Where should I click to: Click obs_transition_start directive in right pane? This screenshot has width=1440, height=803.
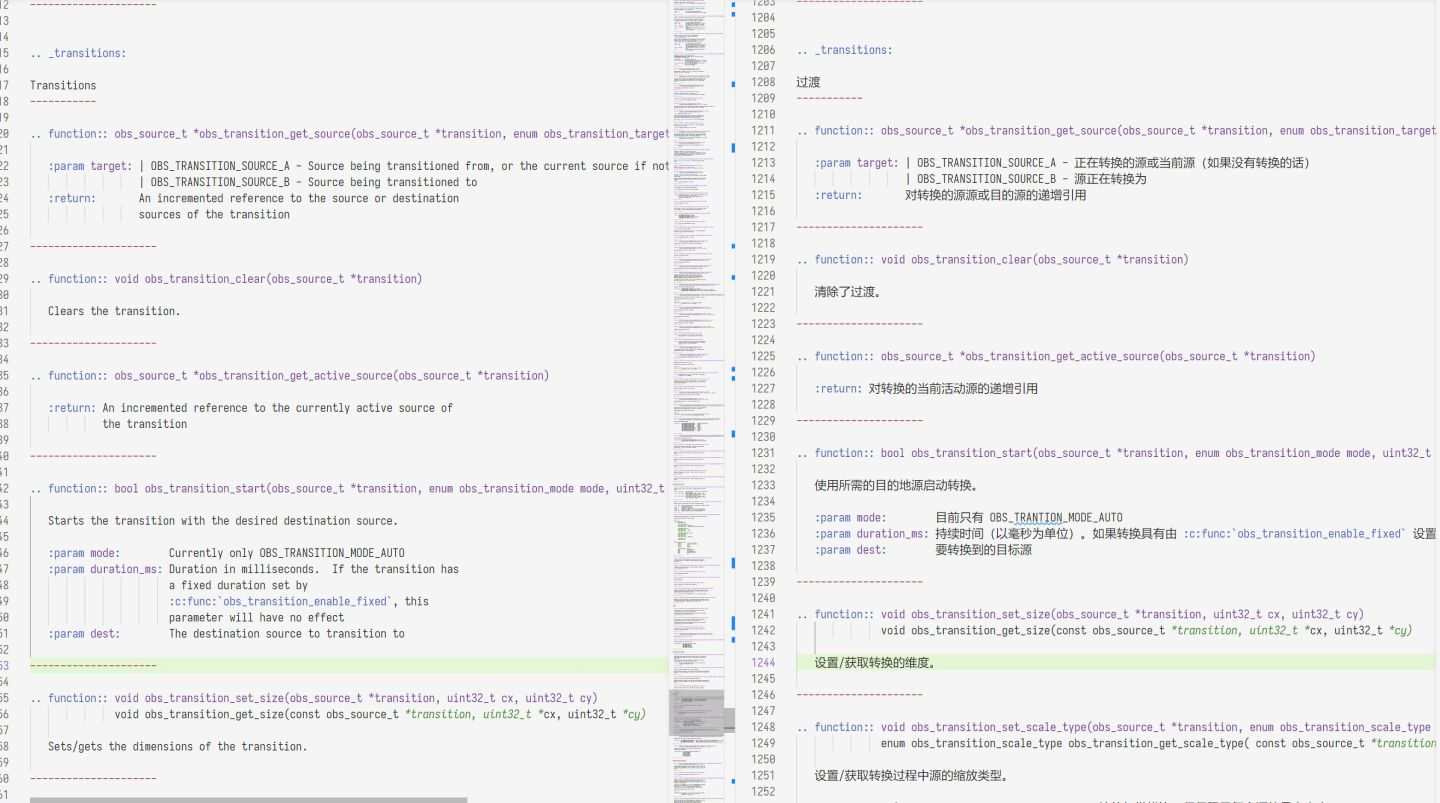coord(971,453)
